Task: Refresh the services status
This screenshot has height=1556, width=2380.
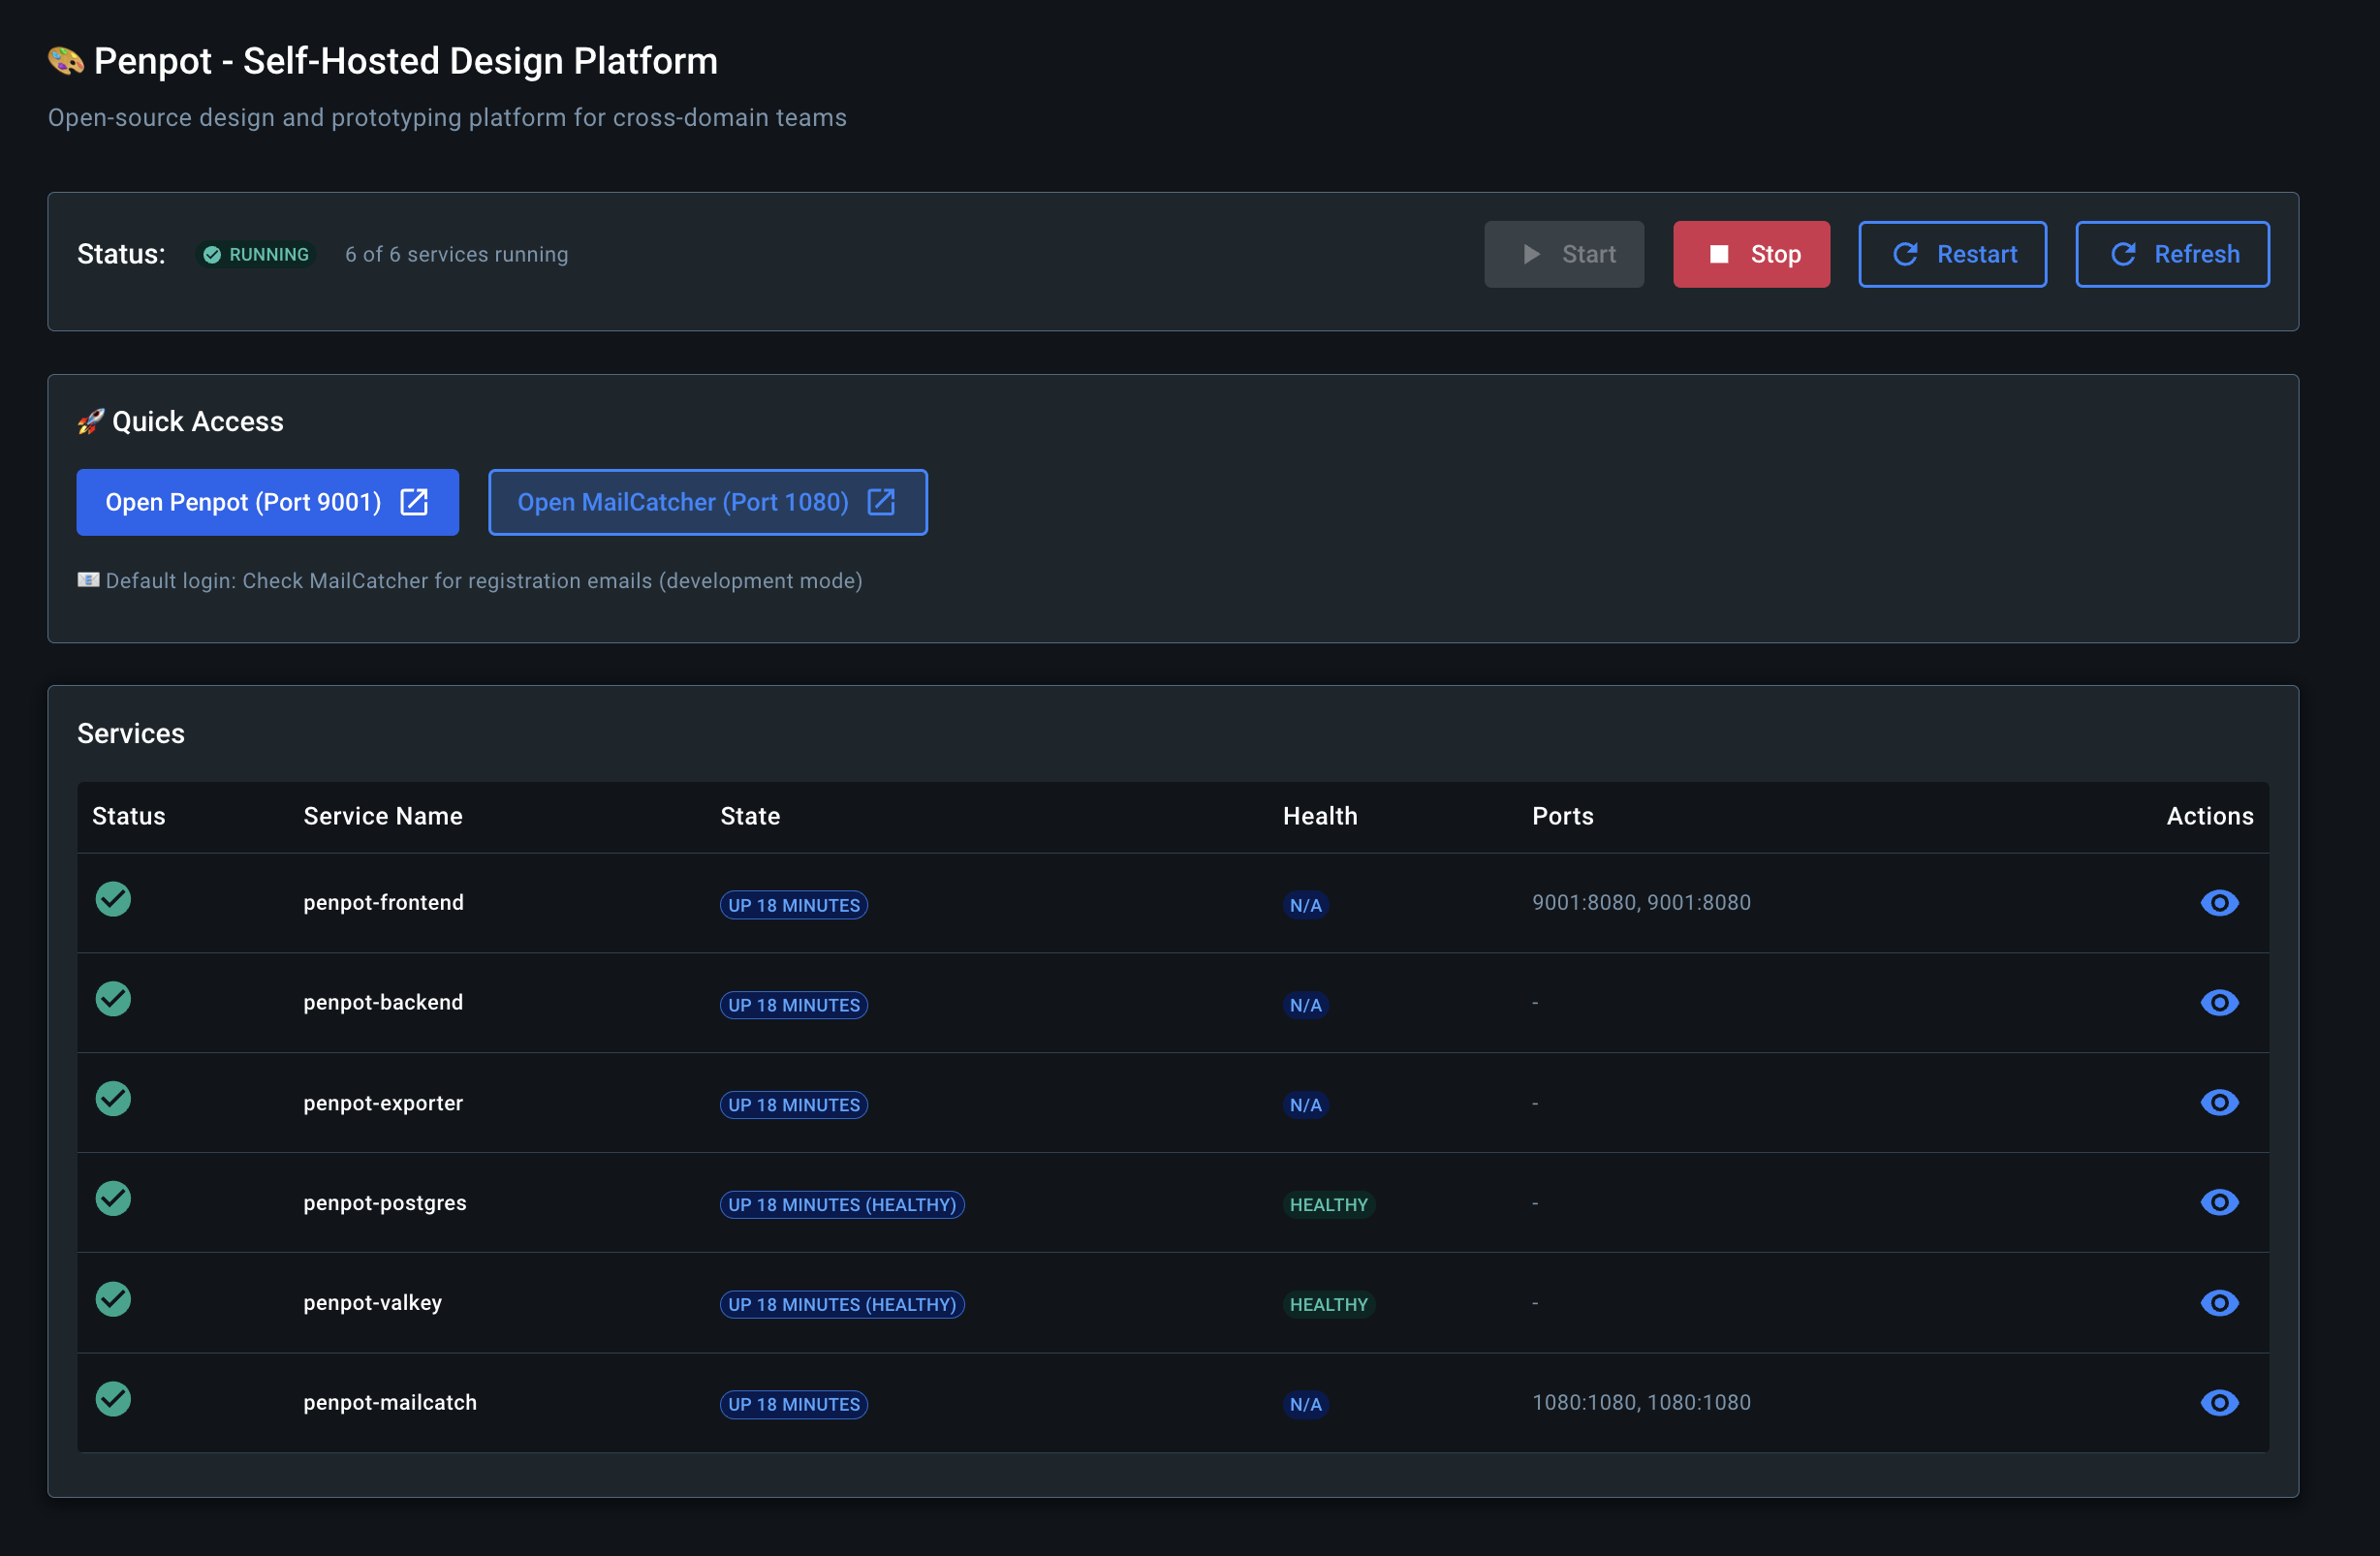Action: 2171,254
